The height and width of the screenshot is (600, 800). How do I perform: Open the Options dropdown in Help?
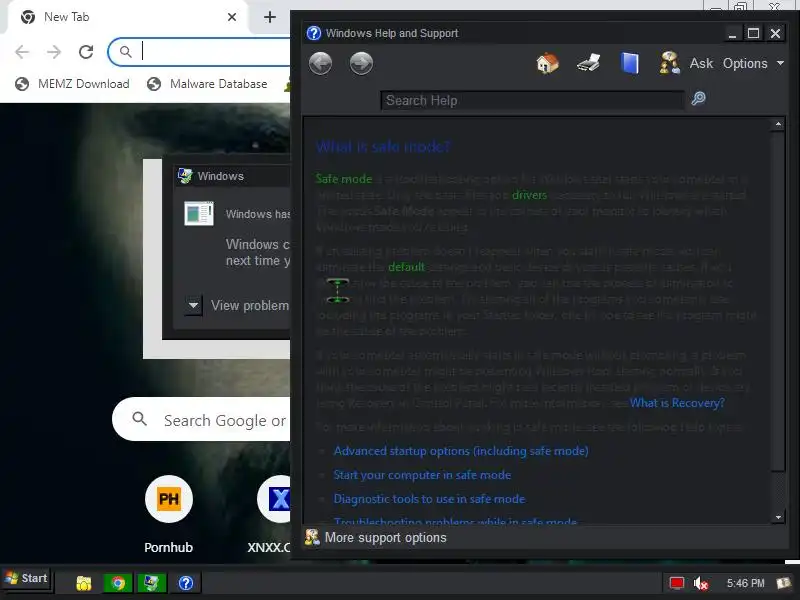click(x=753, y=63)
